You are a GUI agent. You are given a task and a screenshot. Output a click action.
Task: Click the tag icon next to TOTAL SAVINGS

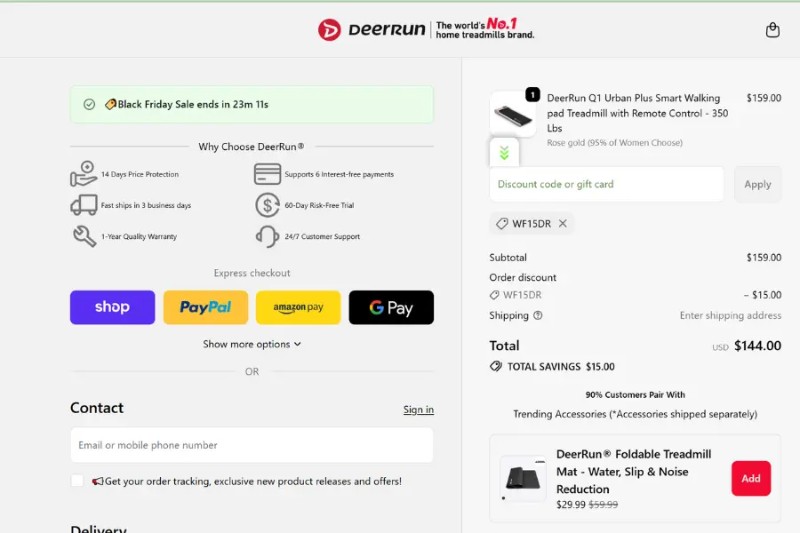[x=496, y=366]
